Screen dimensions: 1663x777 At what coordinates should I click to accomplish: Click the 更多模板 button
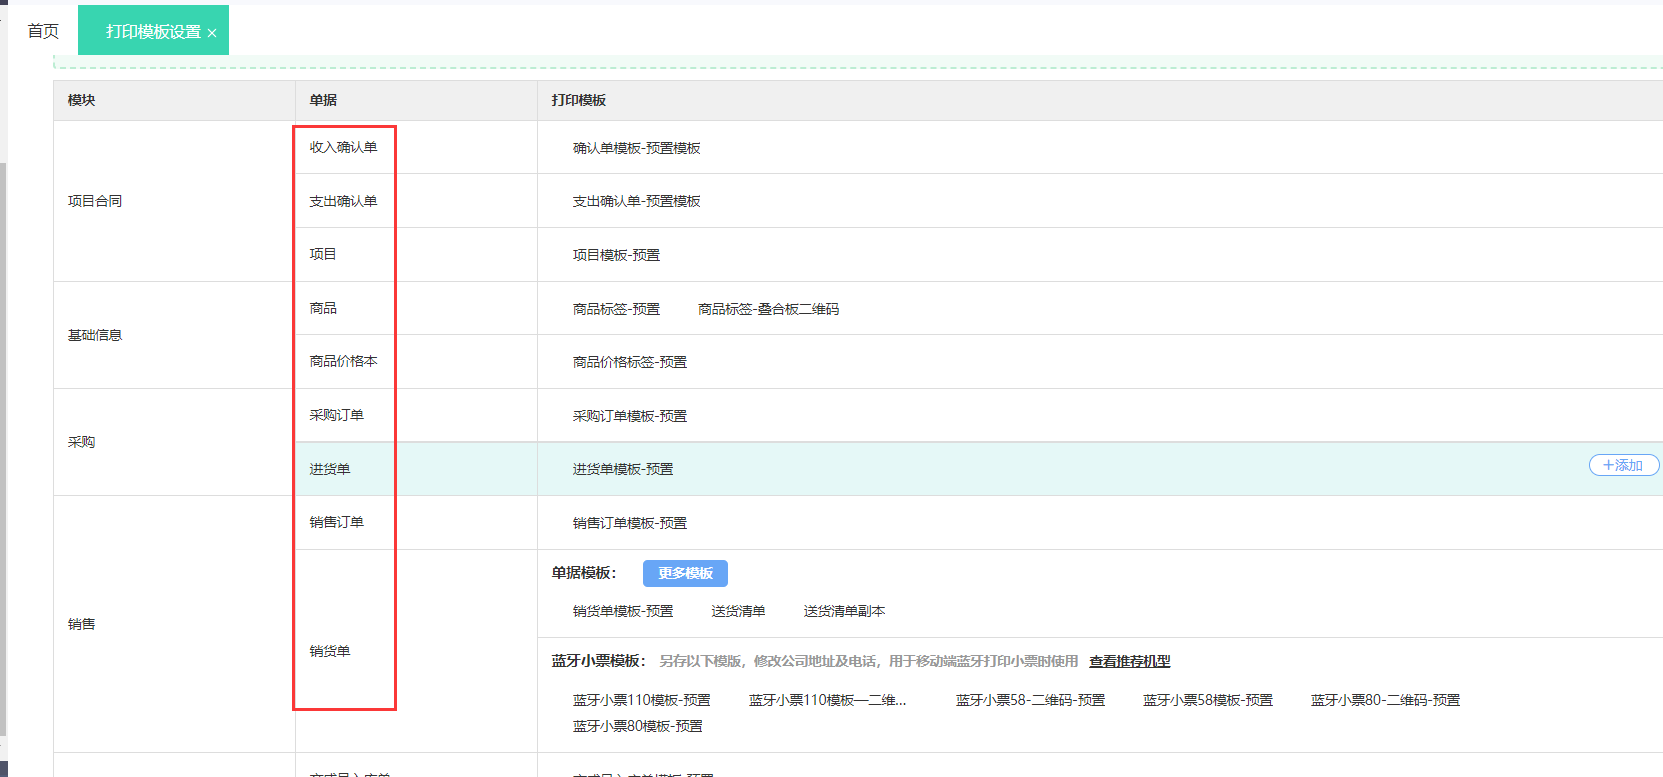click(685, 573)
